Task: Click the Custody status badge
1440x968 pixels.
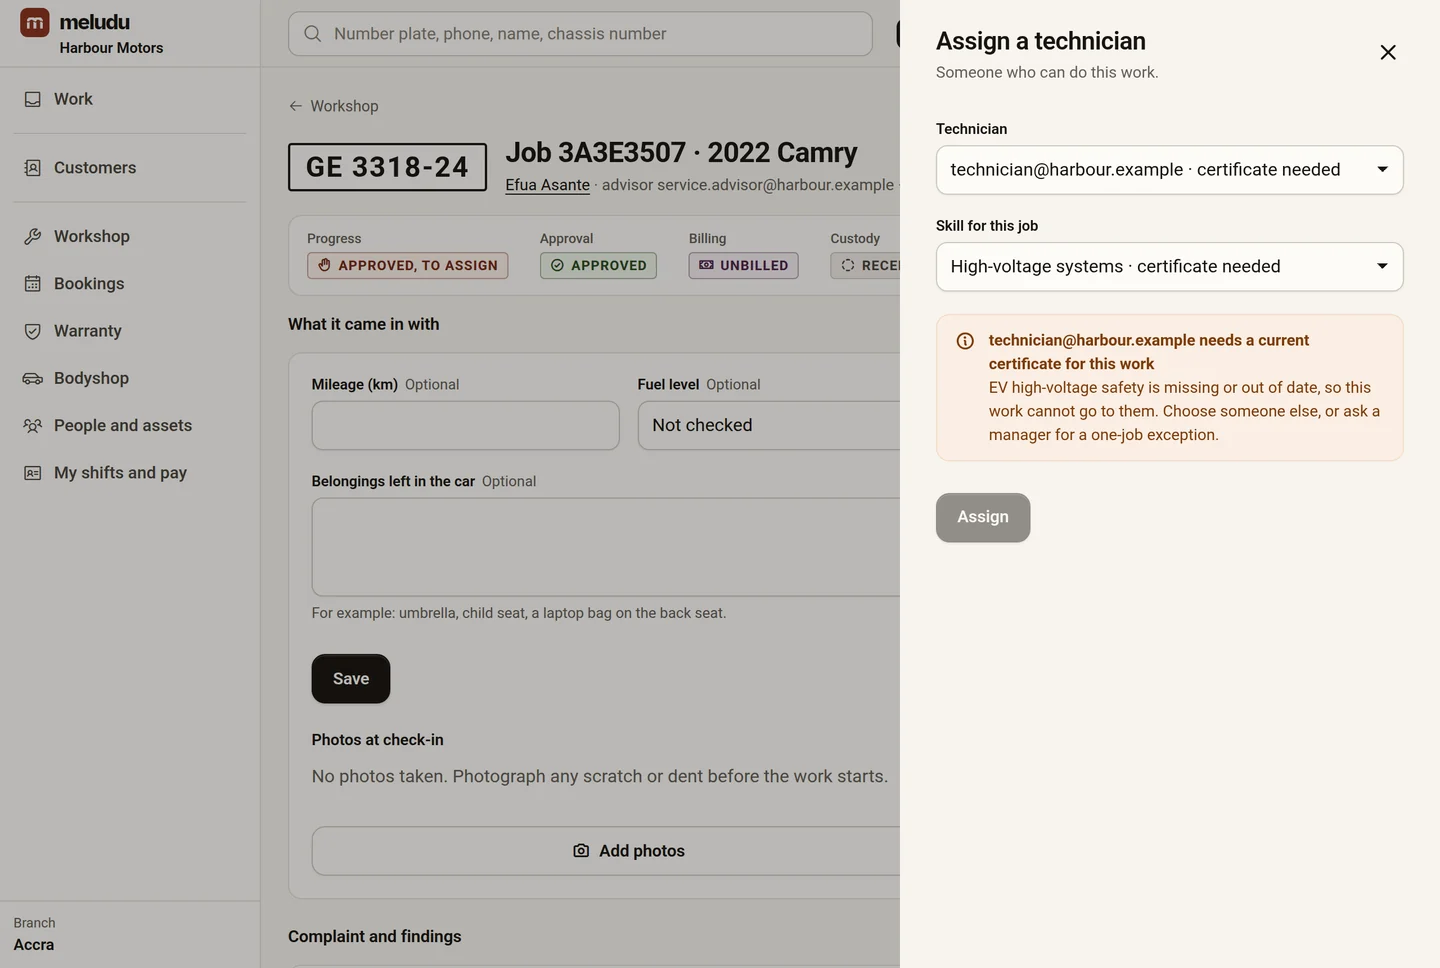Action: [866, 266]
